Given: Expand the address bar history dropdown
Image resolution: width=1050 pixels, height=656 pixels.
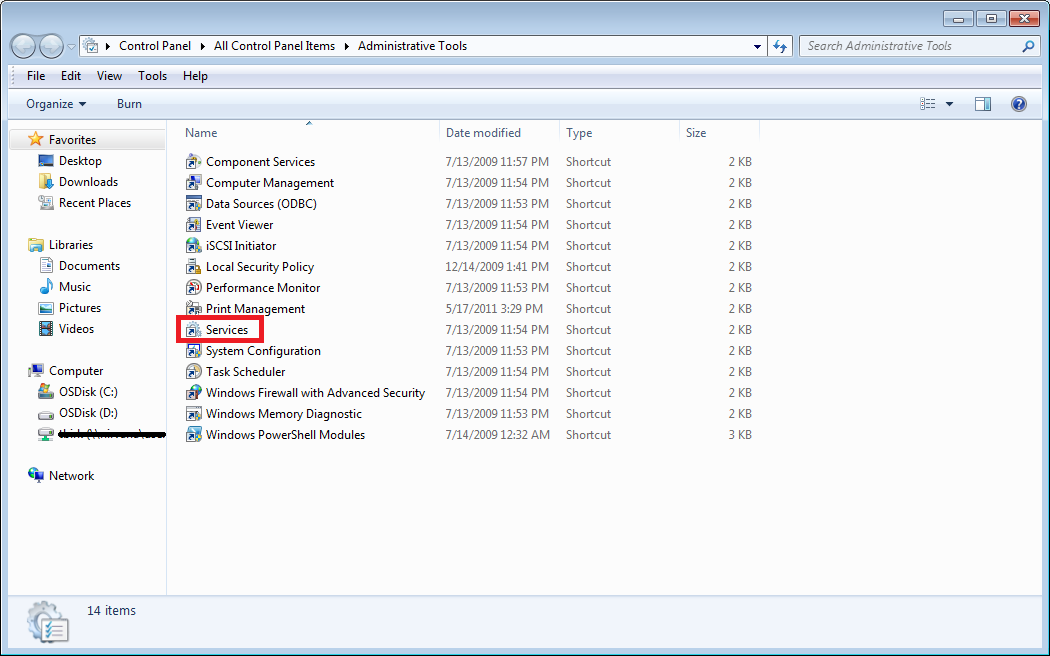Looking at the screenshot, I should coord(757,46).
